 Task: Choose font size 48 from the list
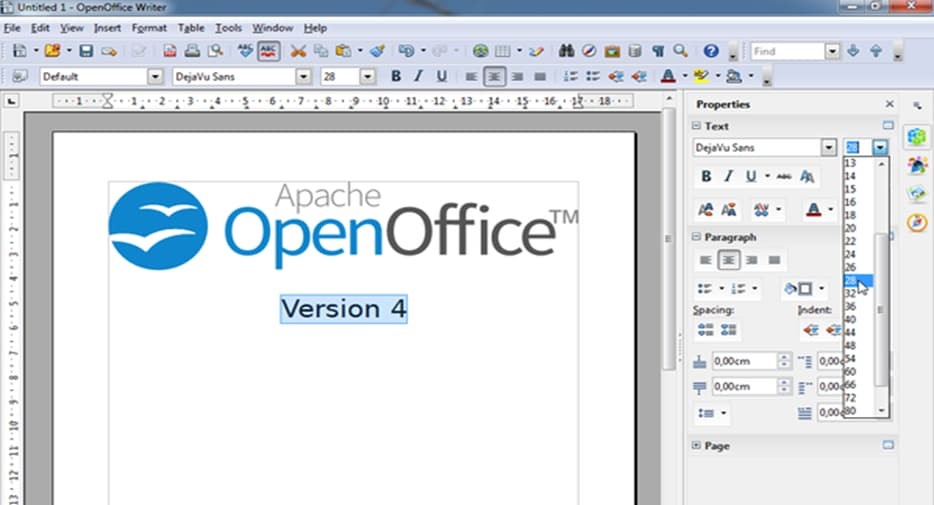pyautogui.click(x=851, y=345)
